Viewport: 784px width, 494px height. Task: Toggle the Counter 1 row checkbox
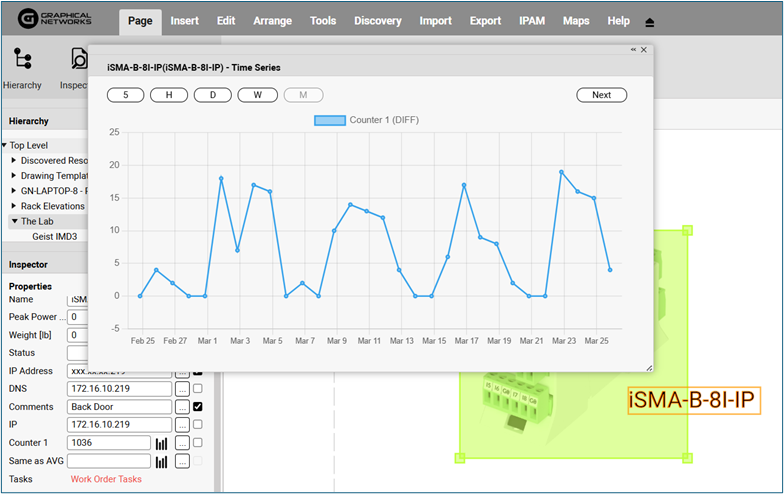198,442
